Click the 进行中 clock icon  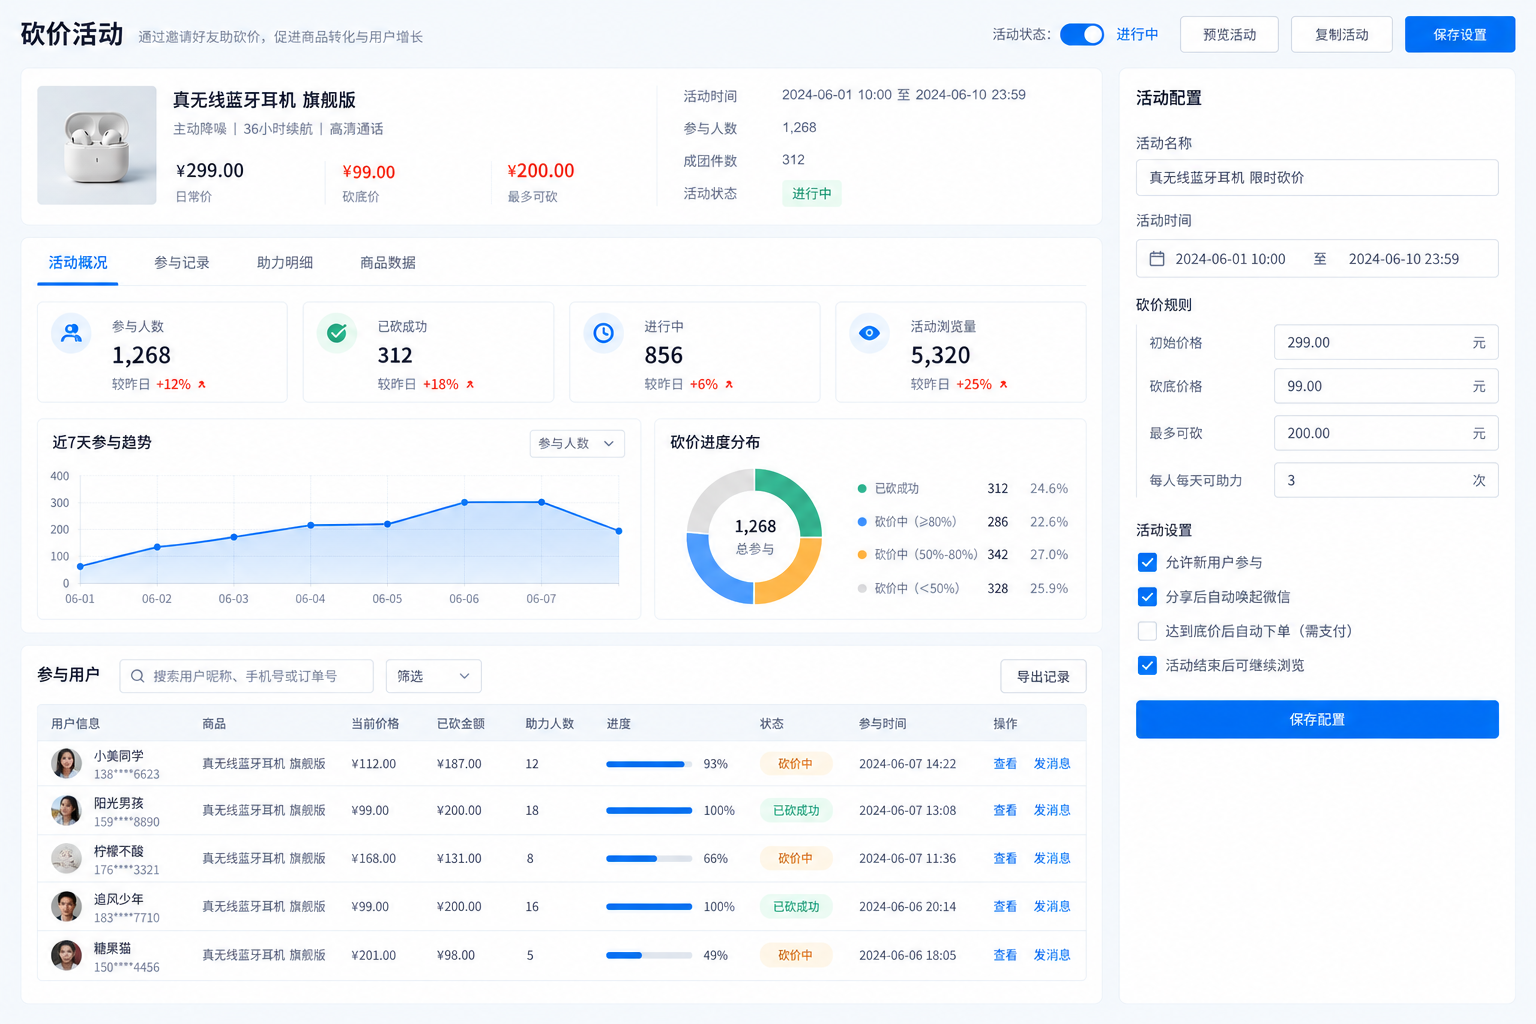pyautogui.click(x=603, y=333)
